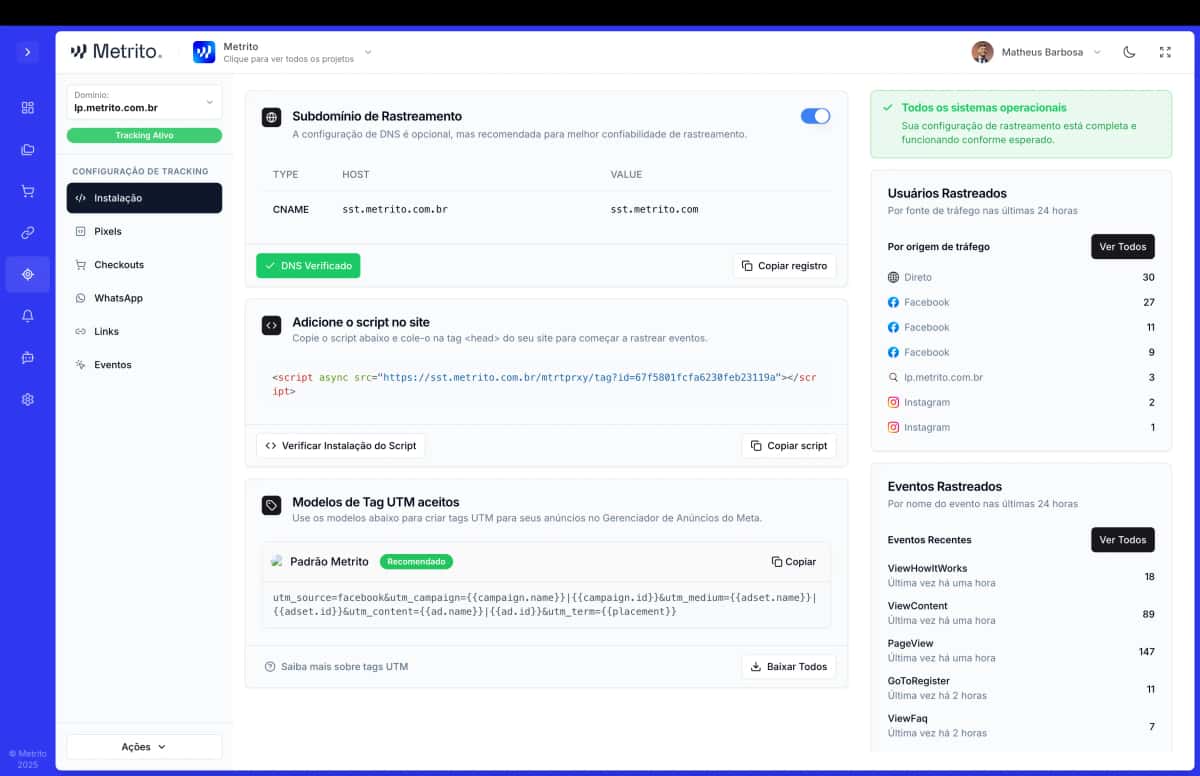Screen dimensions: 1200x776
Task: Open settings via the gear icon
Action: pos(27,398)
